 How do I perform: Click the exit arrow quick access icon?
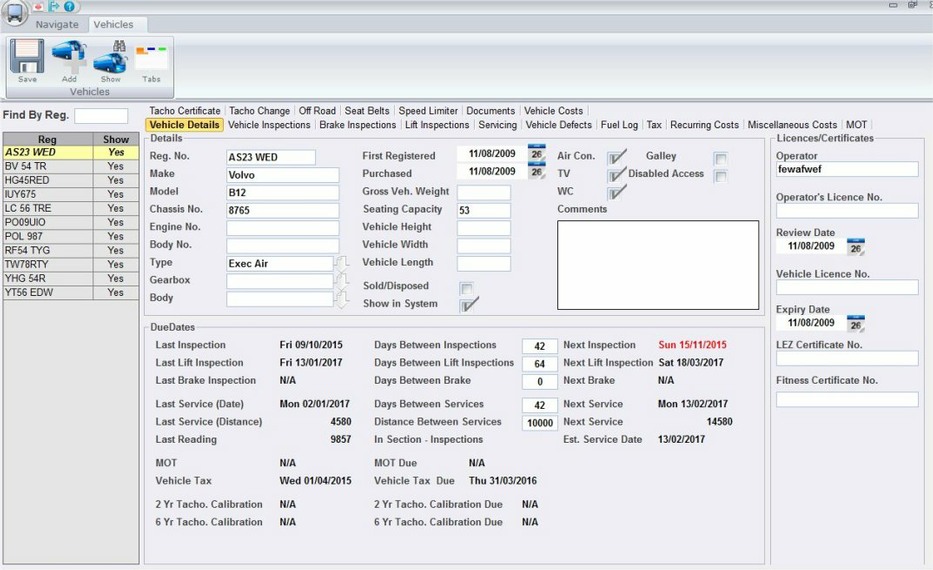tap(54, 6)
